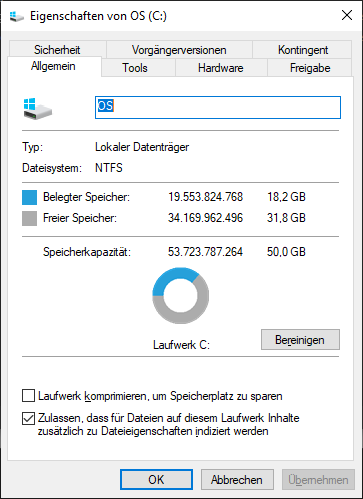Image resolution: width=363 pixels, height=499 pixels.
Task: Click the Übernehmen button
Action: click(318, 479)
